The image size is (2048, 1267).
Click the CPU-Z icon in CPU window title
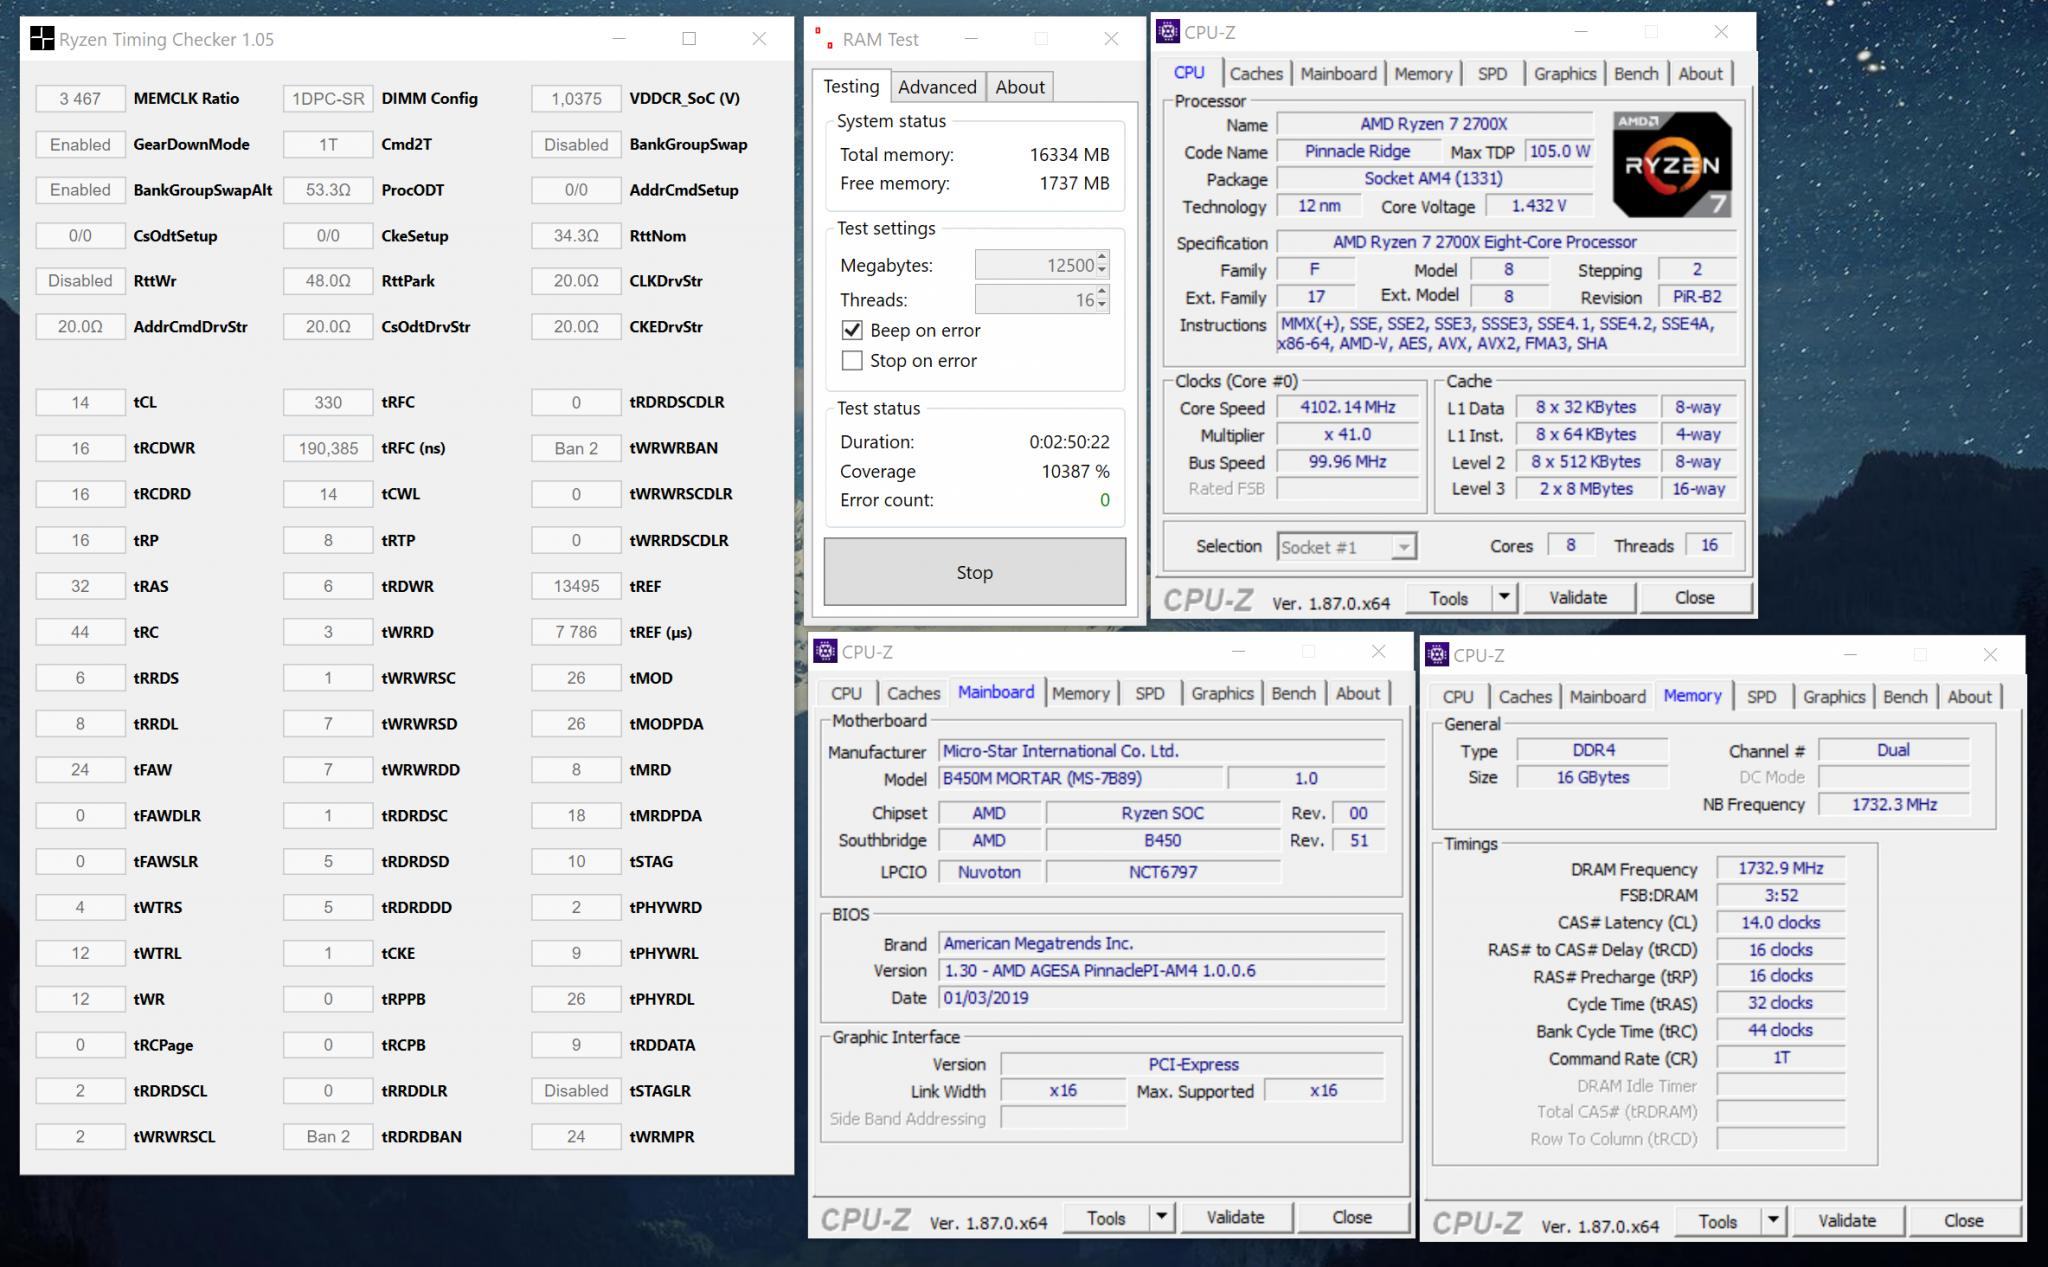point(1167,32)
